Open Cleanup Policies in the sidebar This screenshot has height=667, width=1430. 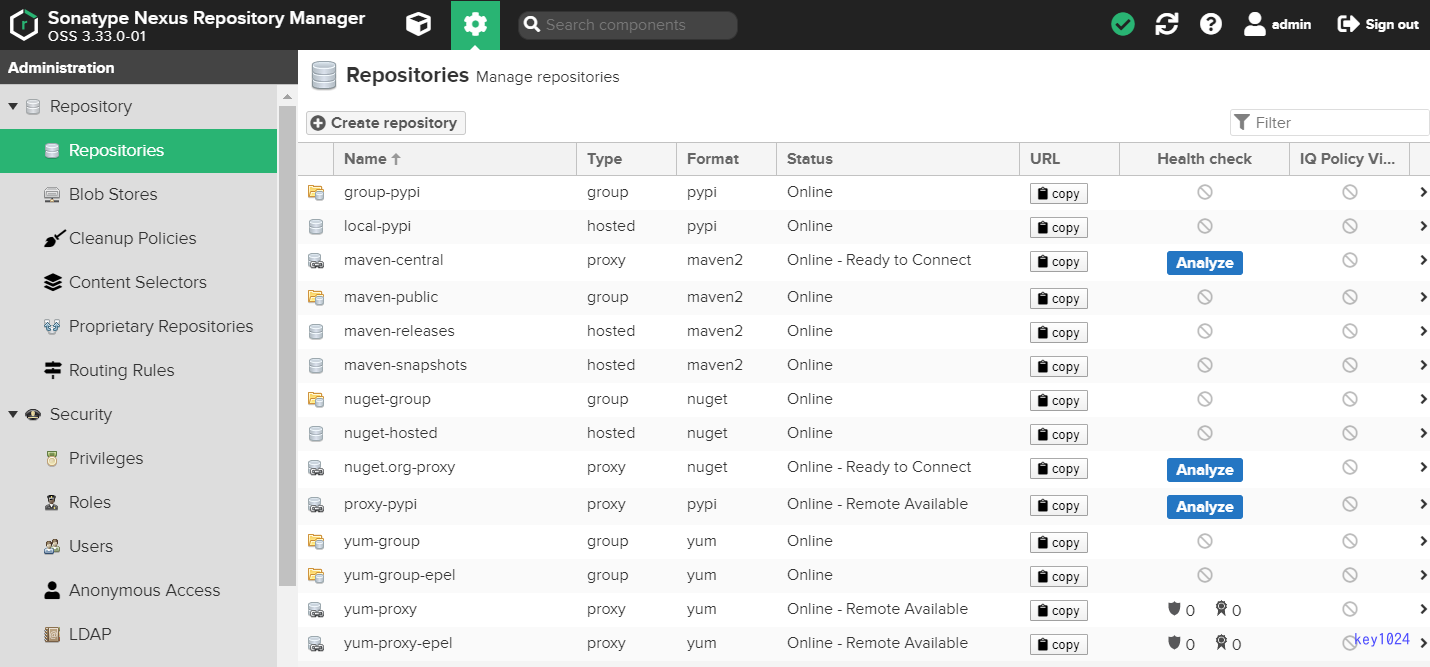(x=138, y=239)
